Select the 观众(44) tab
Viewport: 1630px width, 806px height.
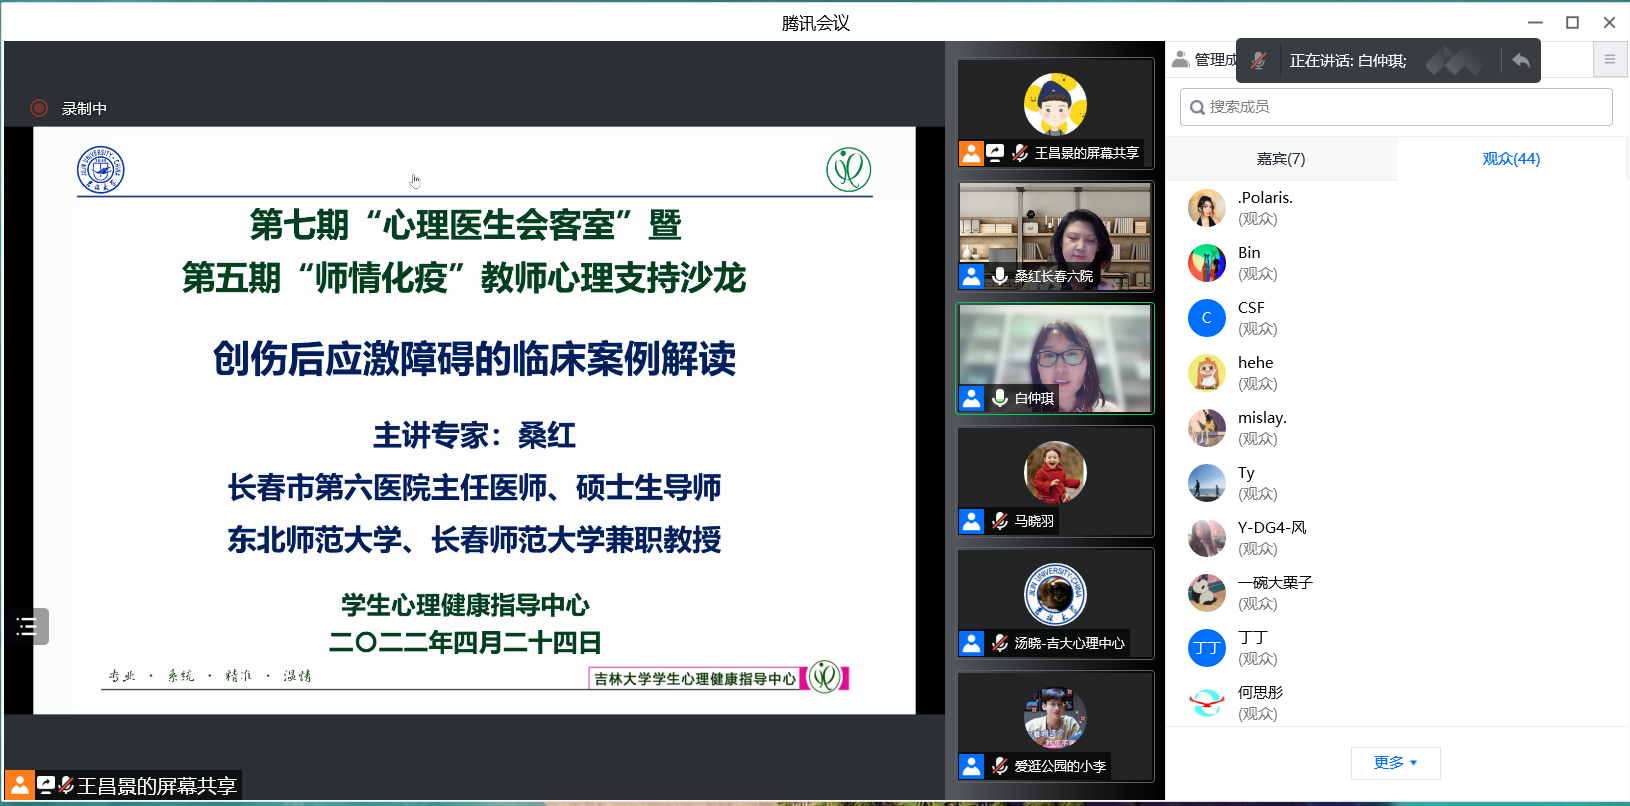(x=1510, y=159)
